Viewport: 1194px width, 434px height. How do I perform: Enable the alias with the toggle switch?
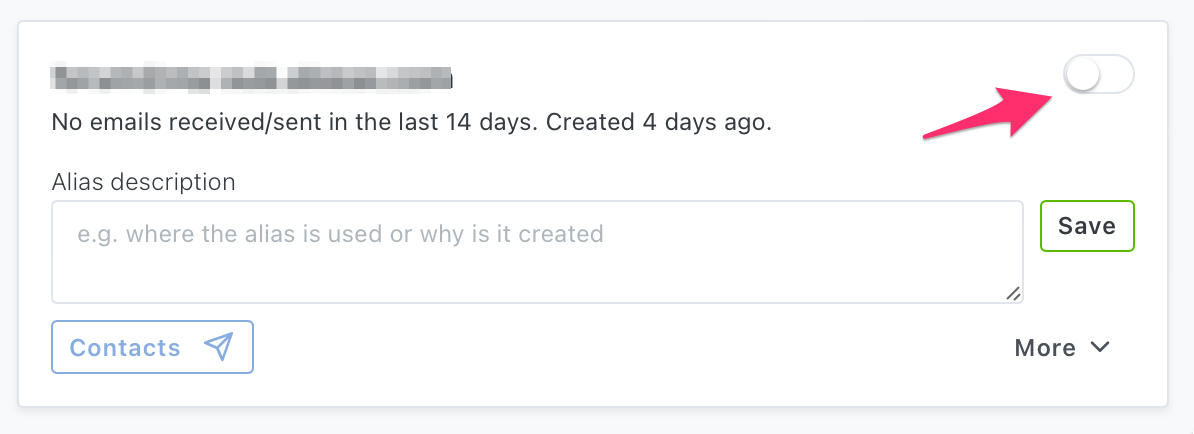click(x=1099, y=75)
